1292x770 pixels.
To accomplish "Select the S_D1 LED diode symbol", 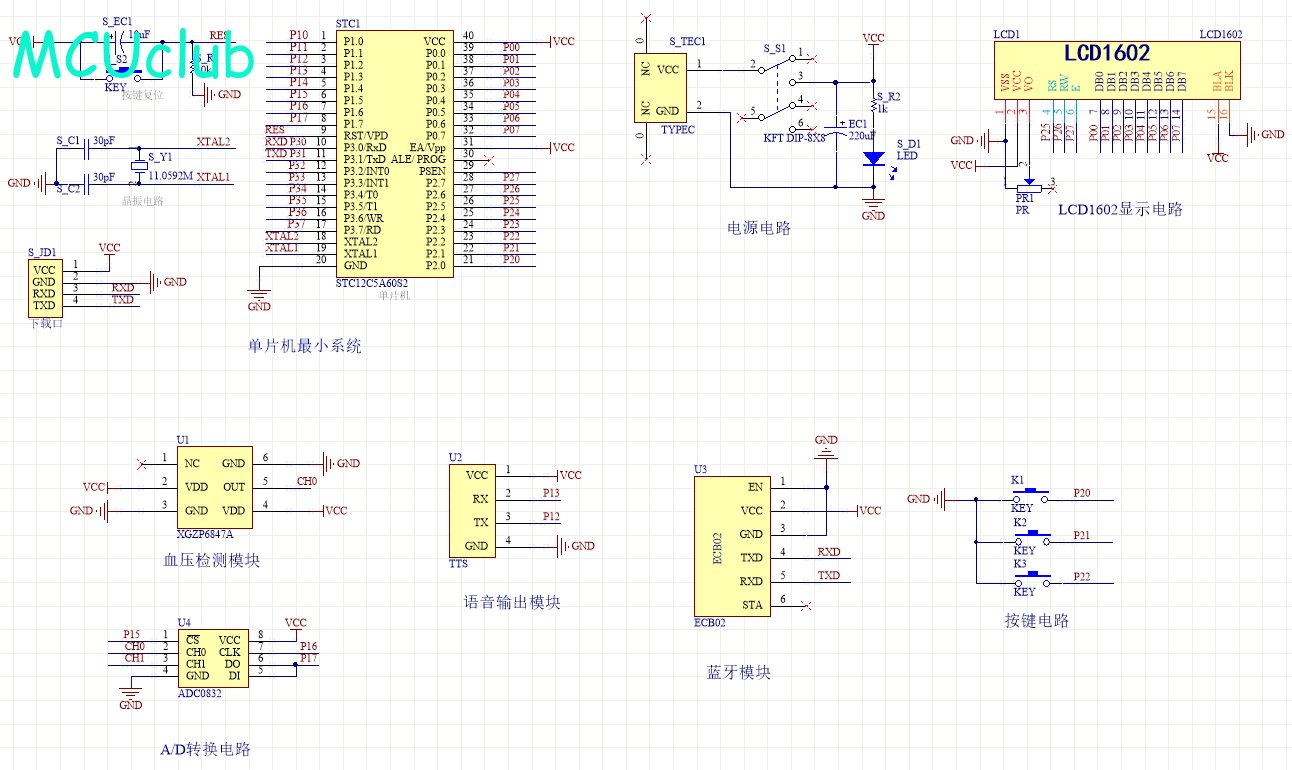I will (873, 159).
